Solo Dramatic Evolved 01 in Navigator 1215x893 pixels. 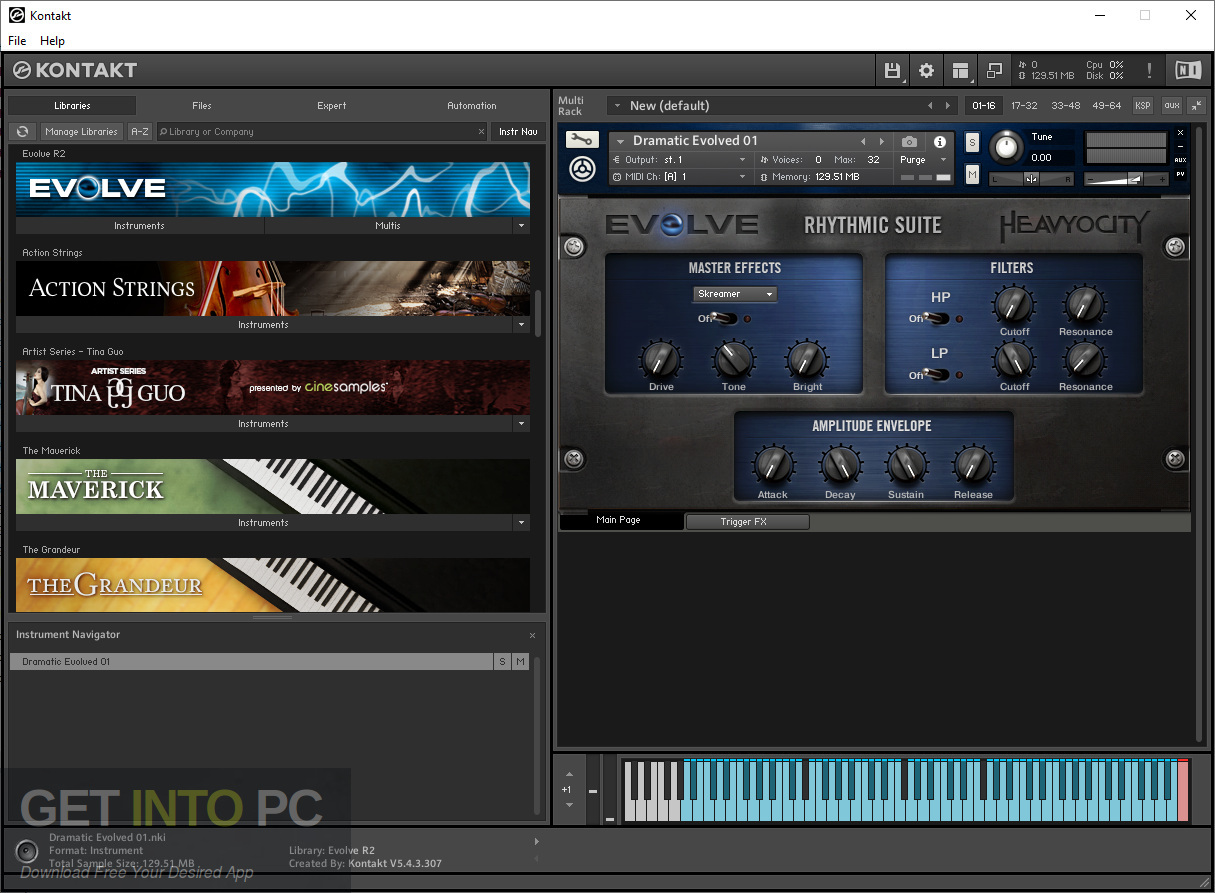tap(501, 662)
